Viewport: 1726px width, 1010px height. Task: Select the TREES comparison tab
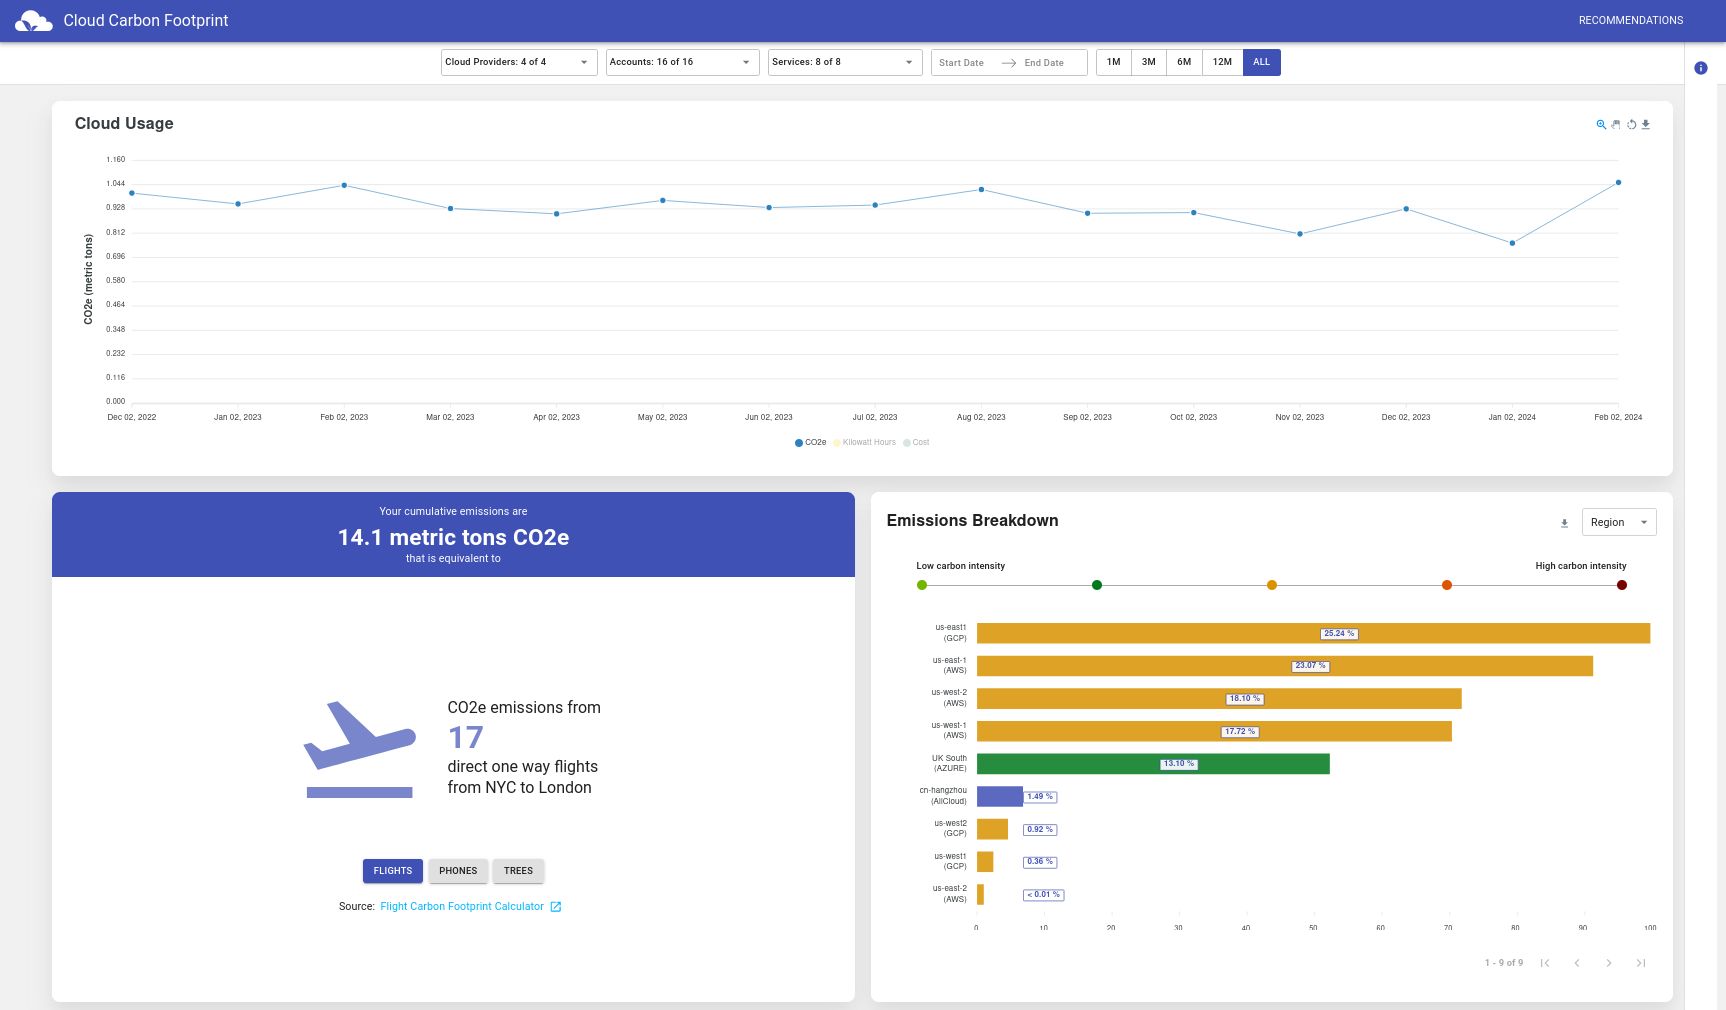coord(518,871)
